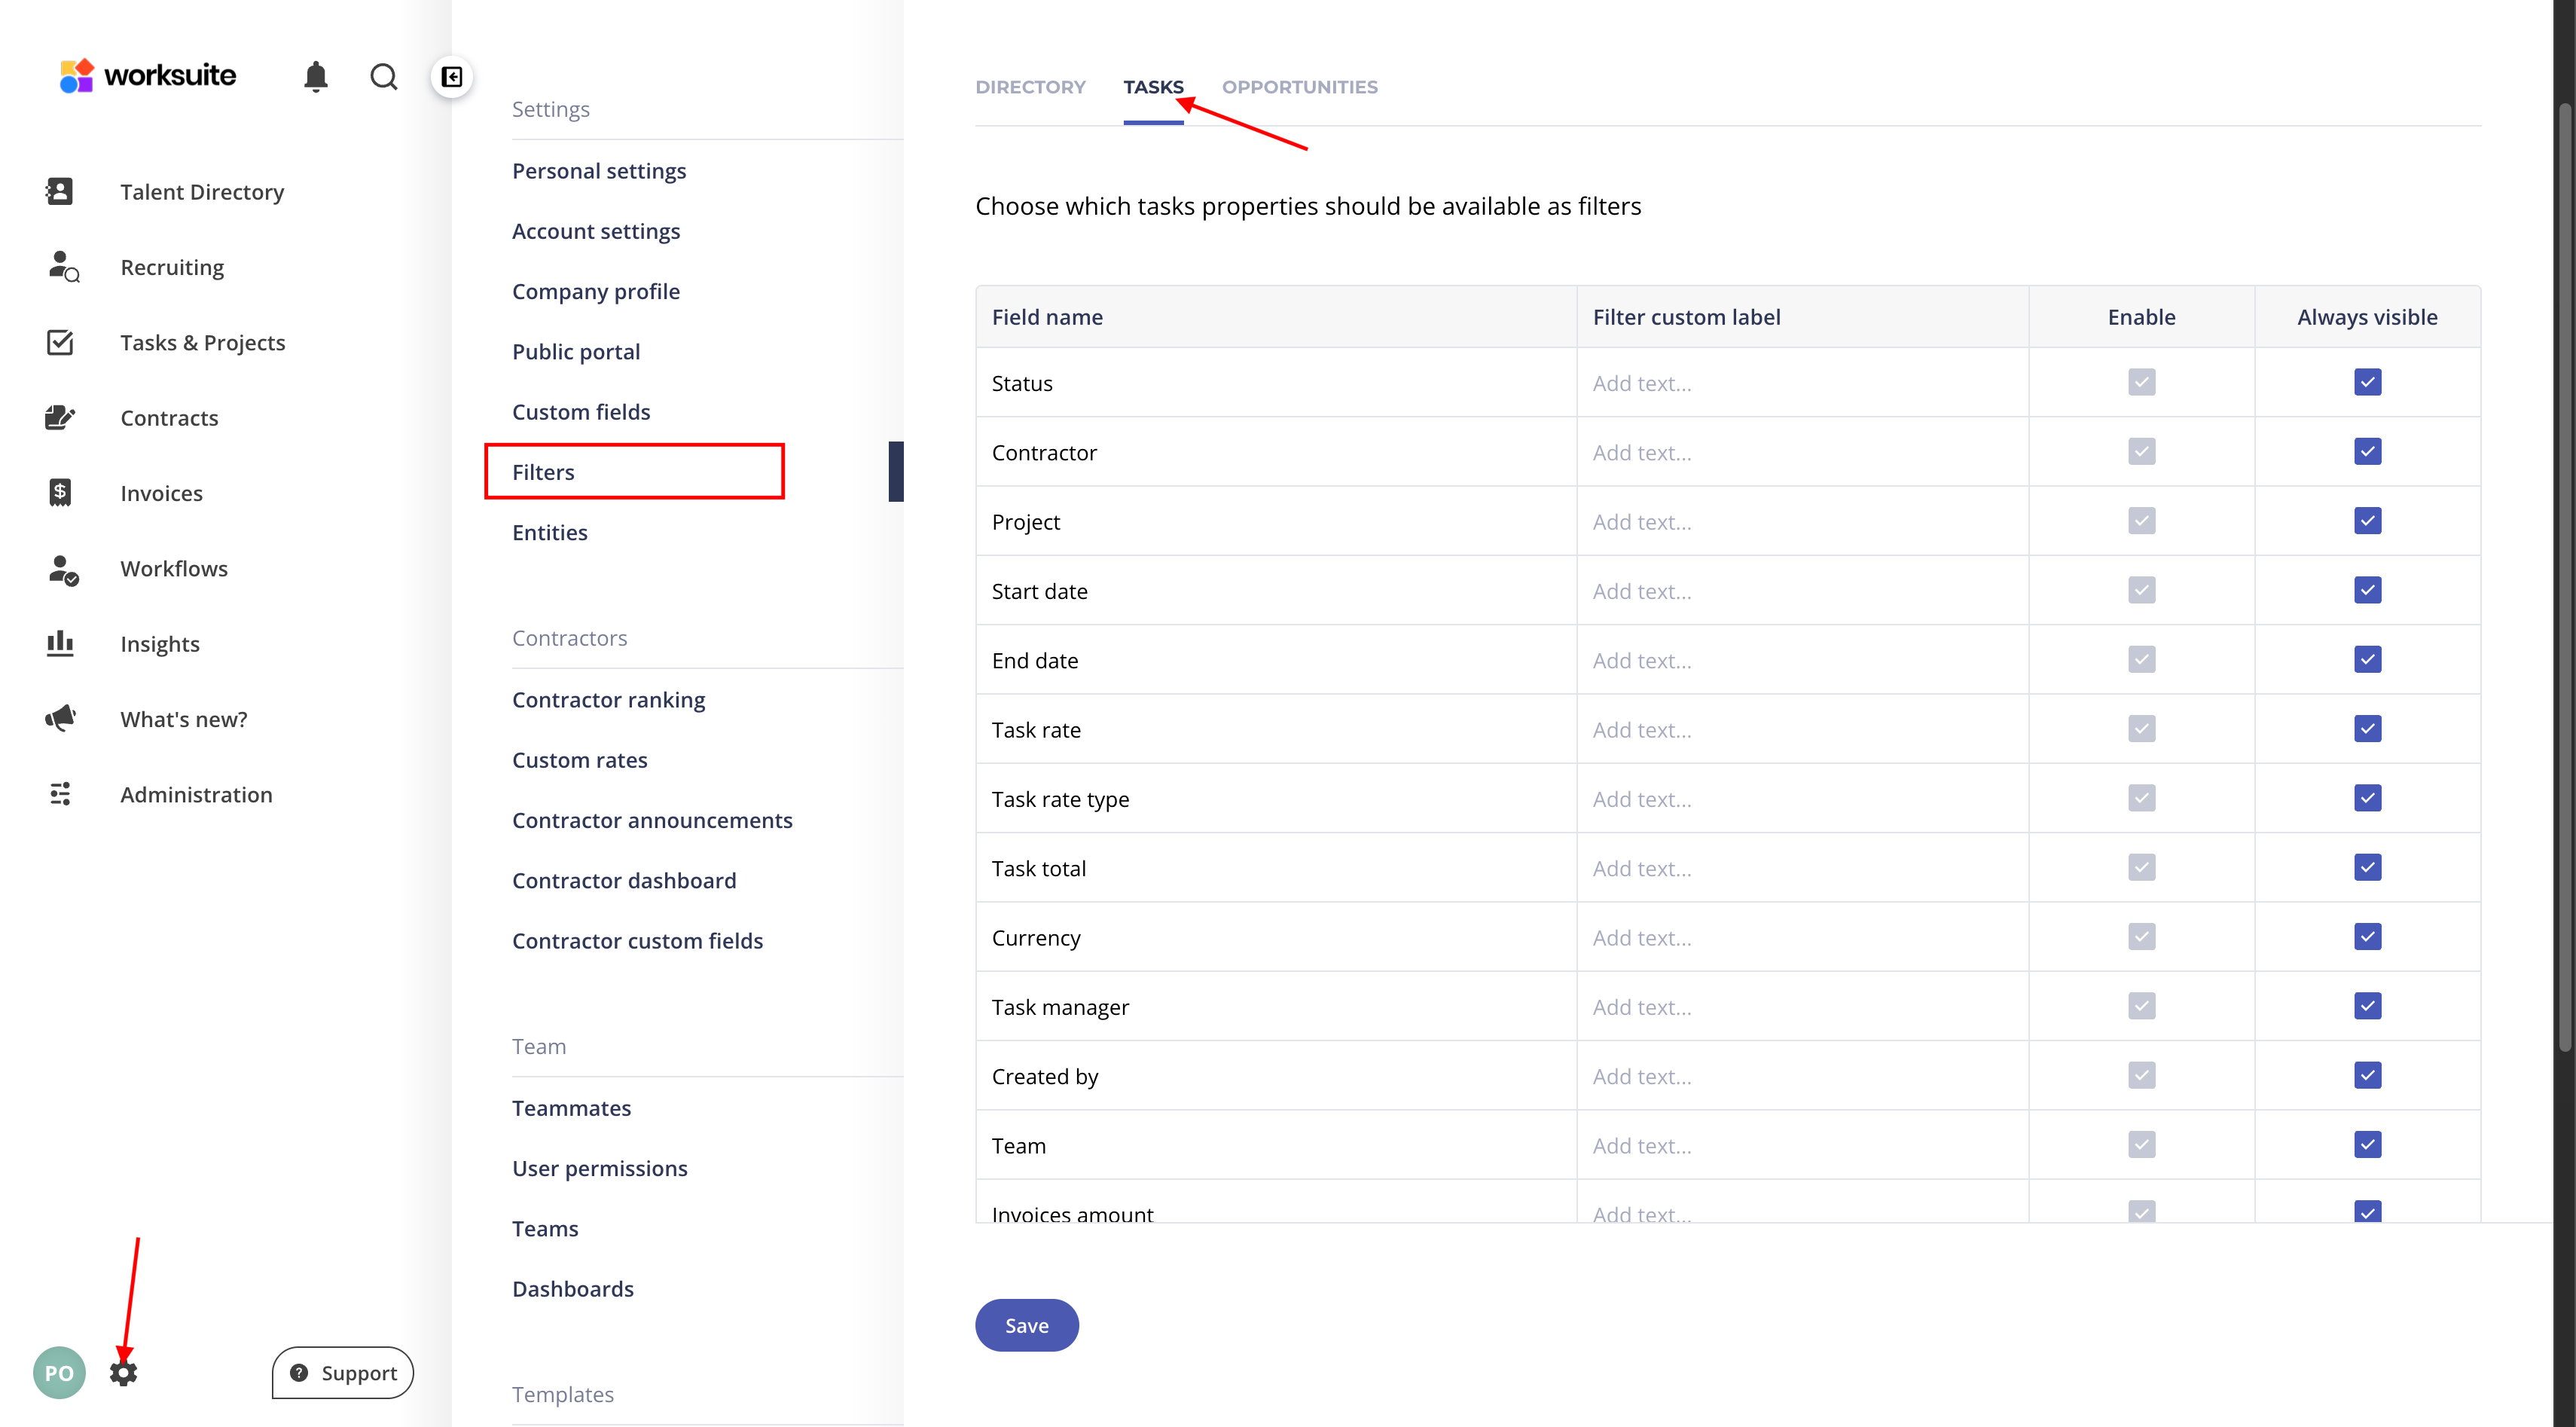
Task: Disable Always visible for Created by
Action: (2367, 1075)
